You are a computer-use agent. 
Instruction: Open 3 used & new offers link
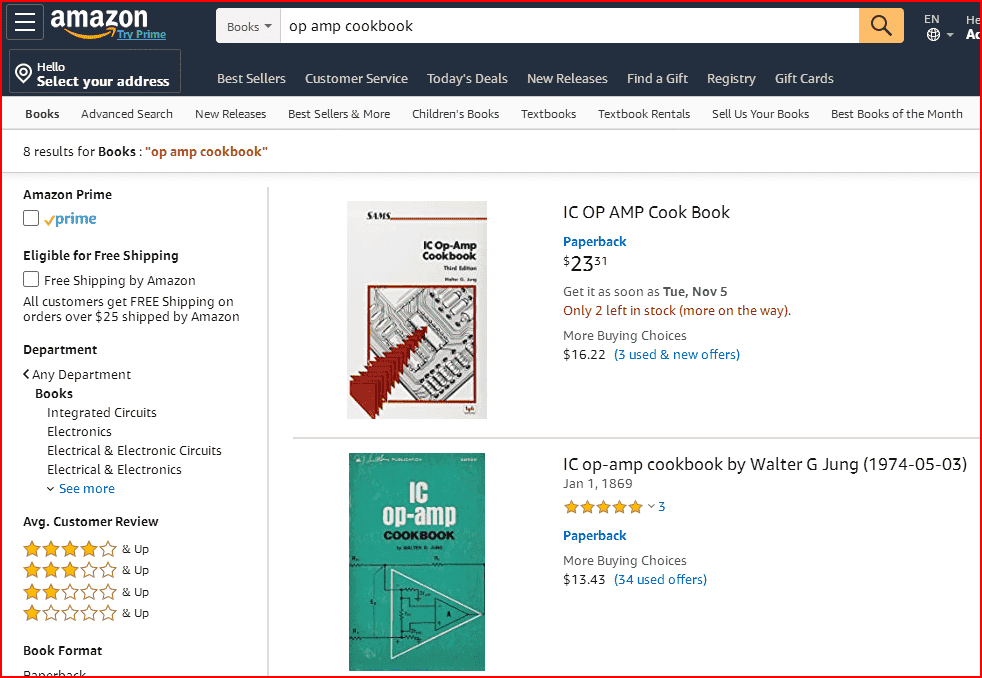click(x=677, y=355)
